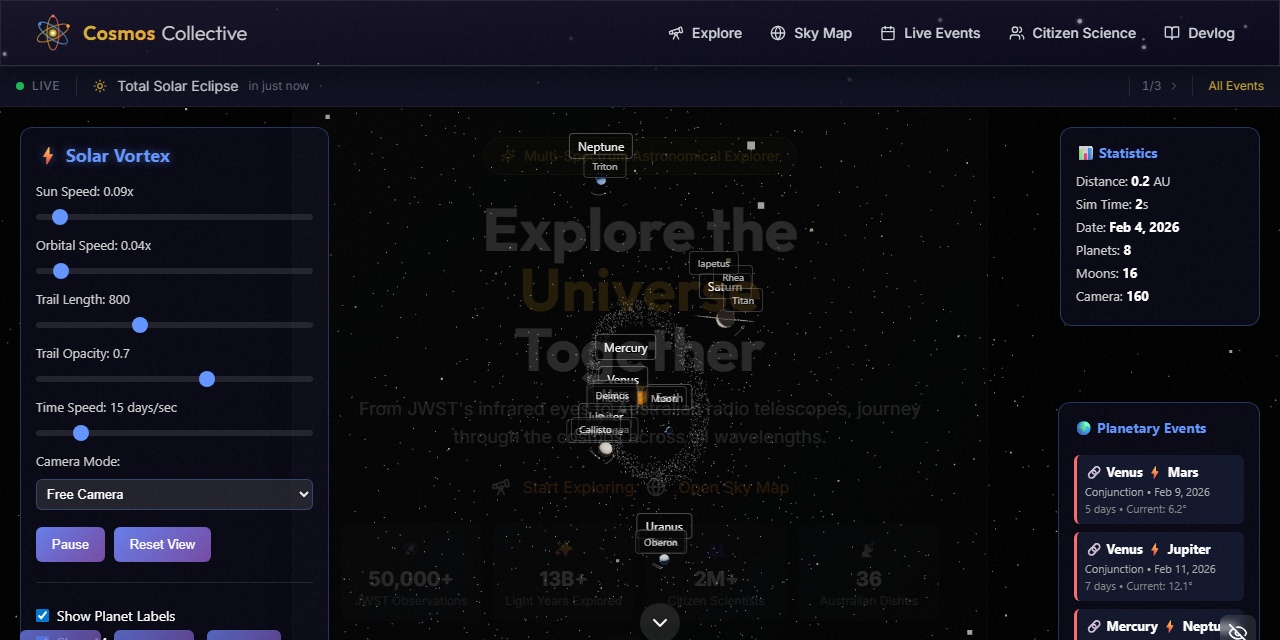Adjust the Time Speed slider

tap(174, 433)
